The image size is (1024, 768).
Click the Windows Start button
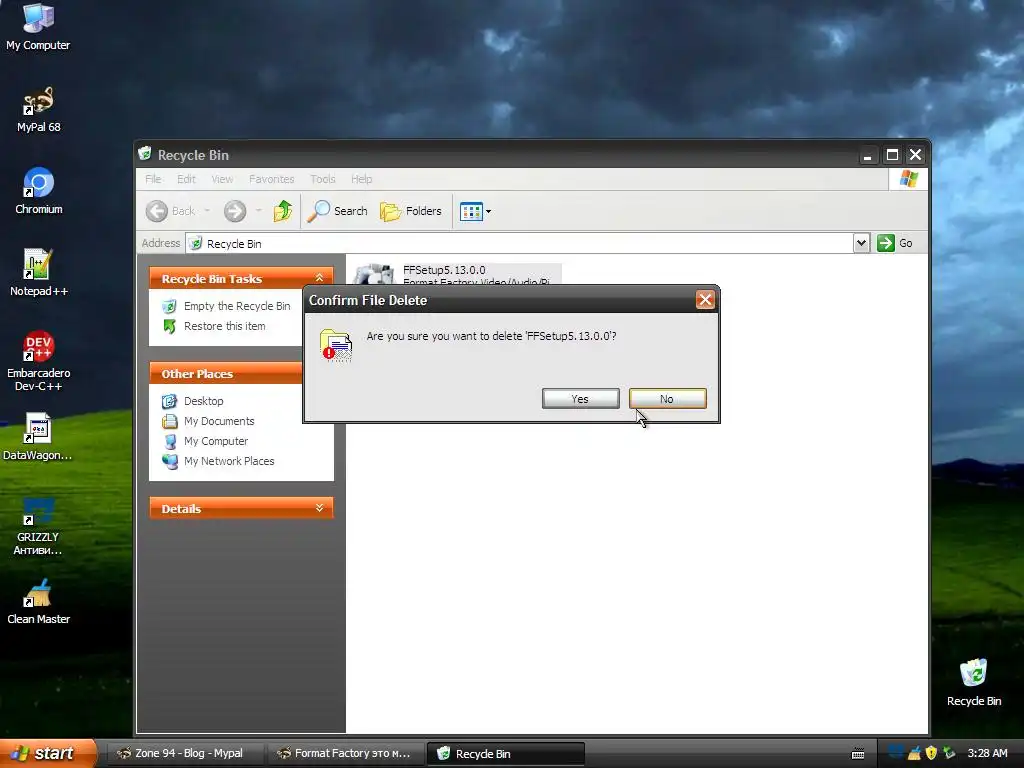46,753
